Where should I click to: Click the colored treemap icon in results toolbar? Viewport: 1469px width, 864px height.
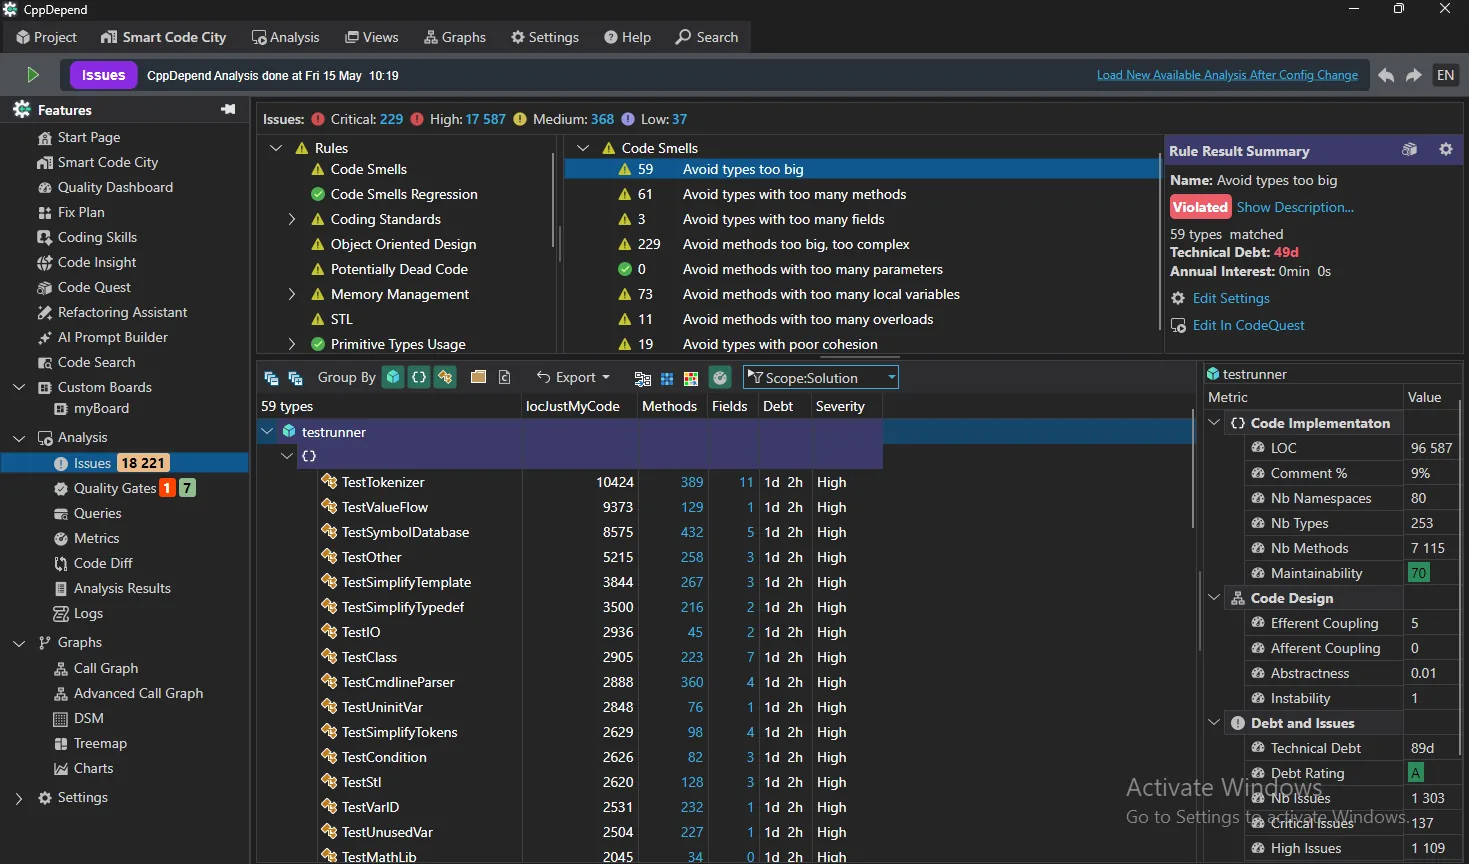pos(691,378)
